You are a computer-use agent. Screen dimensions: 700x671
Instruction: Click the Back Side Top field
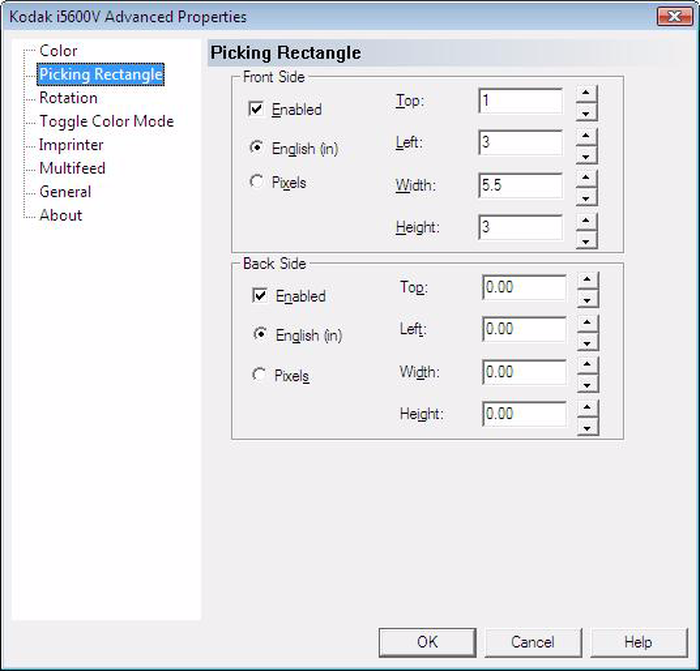point(524,287)
